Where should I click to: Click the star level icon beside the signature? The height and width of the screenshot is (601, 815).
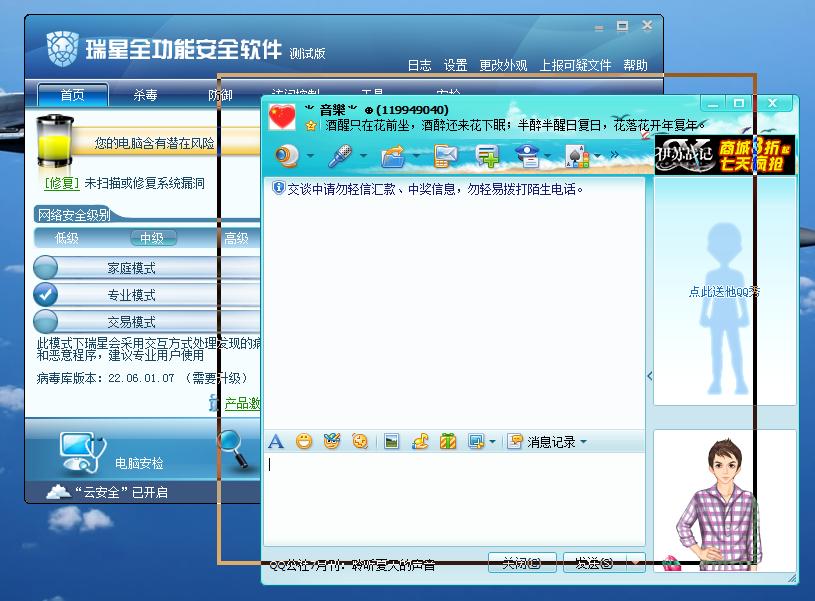[x=311, y=125]
